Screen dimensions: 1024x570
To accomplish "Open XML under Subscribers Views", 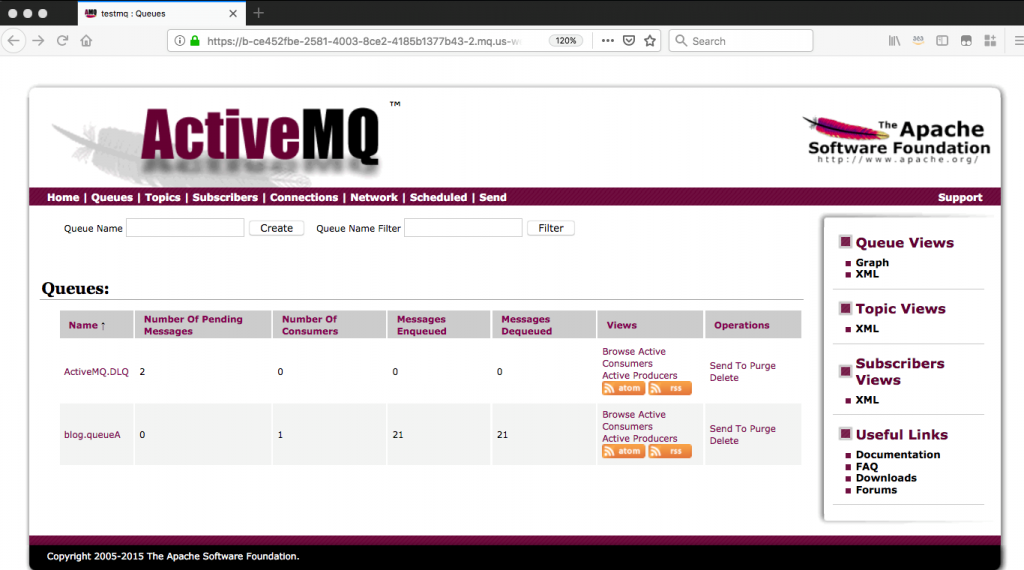I will tap(867, 400).
